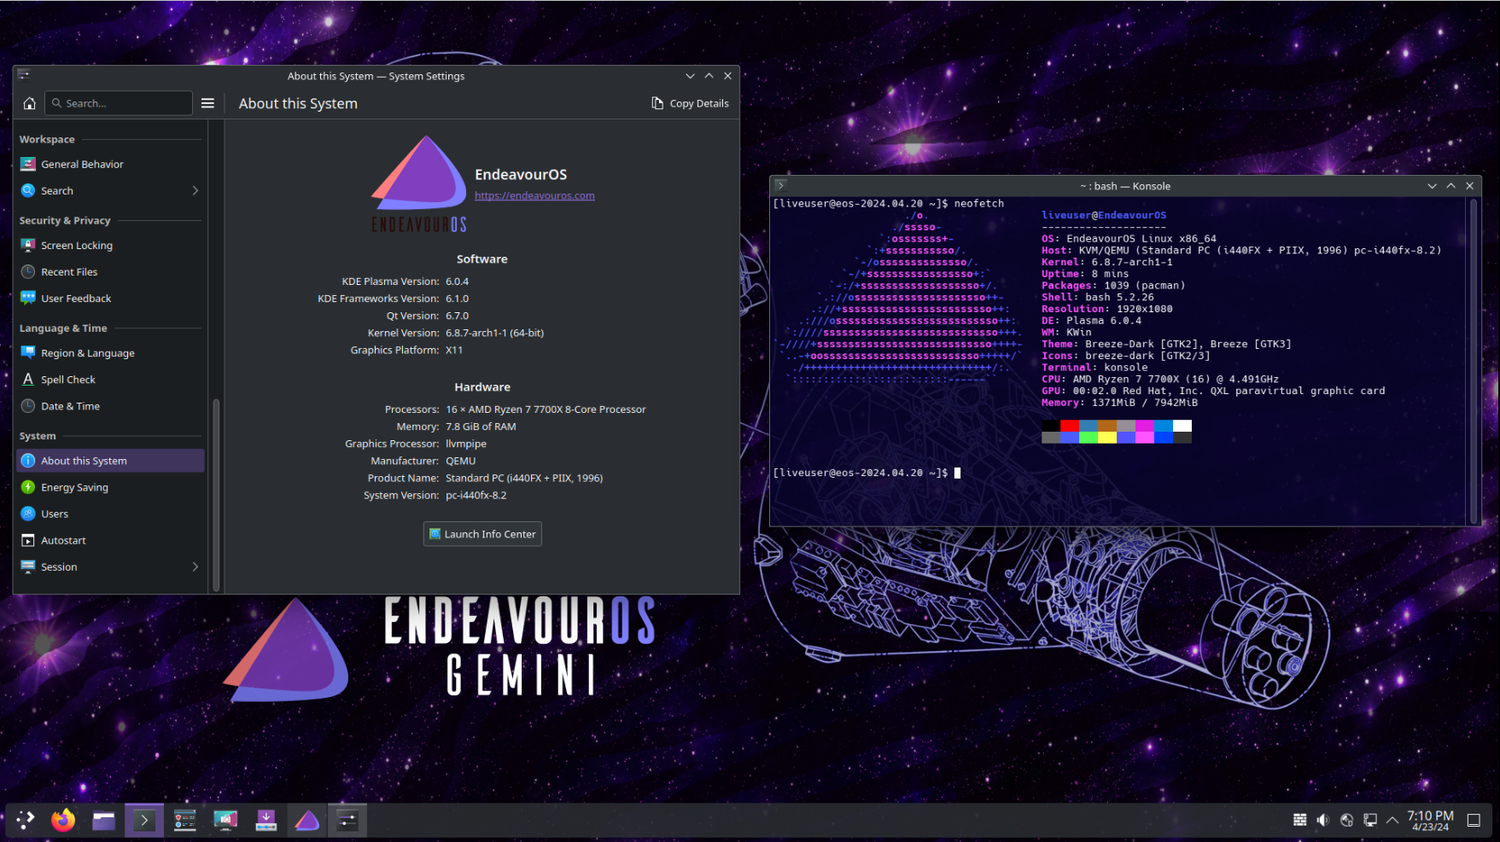The width and height of the screenshot is (1500, 842).
Task: Launch Firefox from the taskbar
Action: [x=63, y=820]
